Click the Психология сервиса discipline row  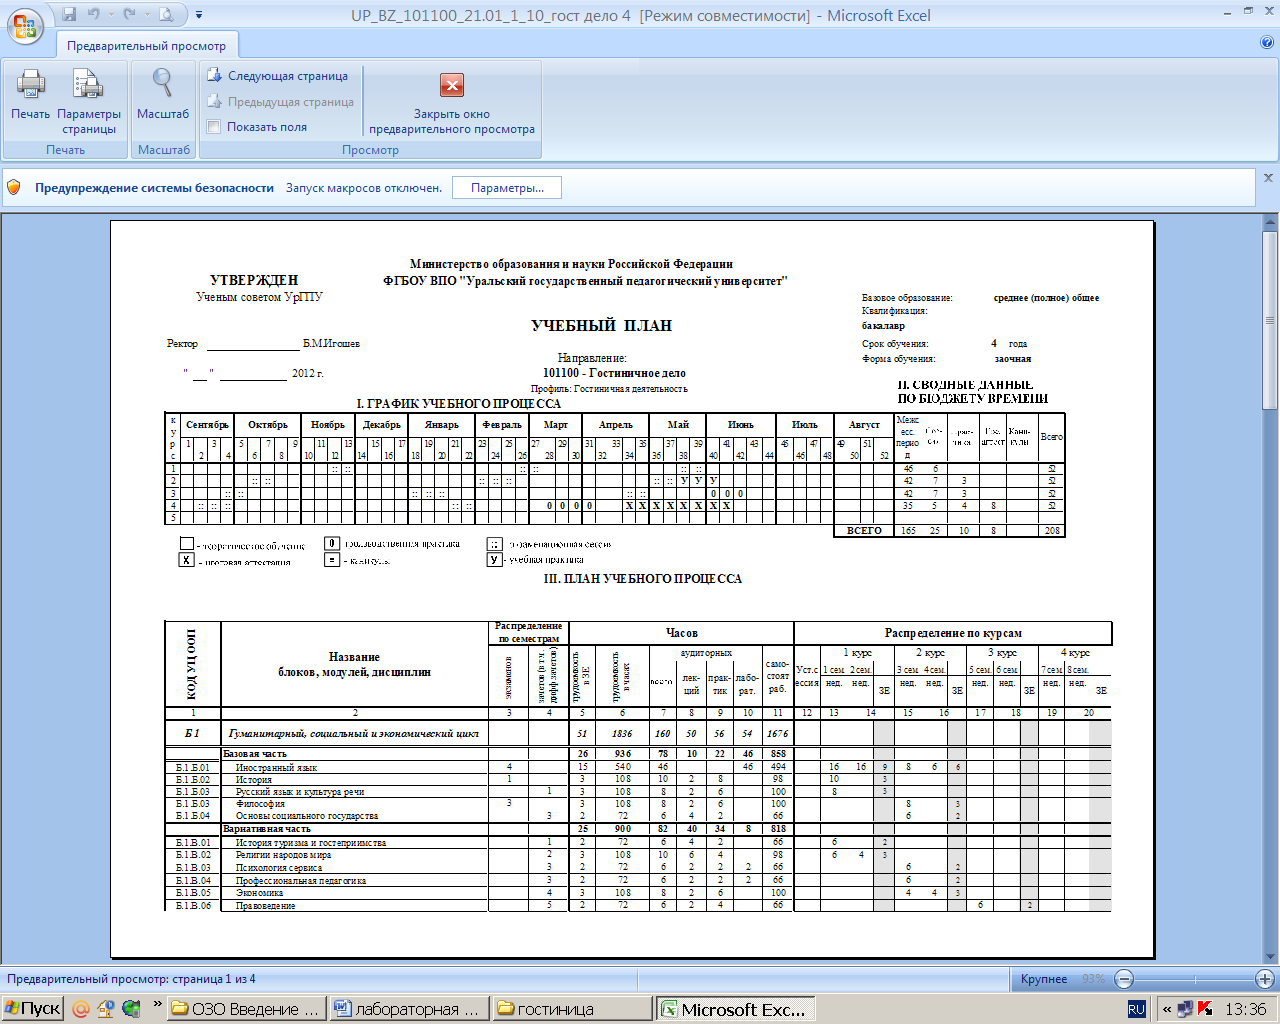638,867
